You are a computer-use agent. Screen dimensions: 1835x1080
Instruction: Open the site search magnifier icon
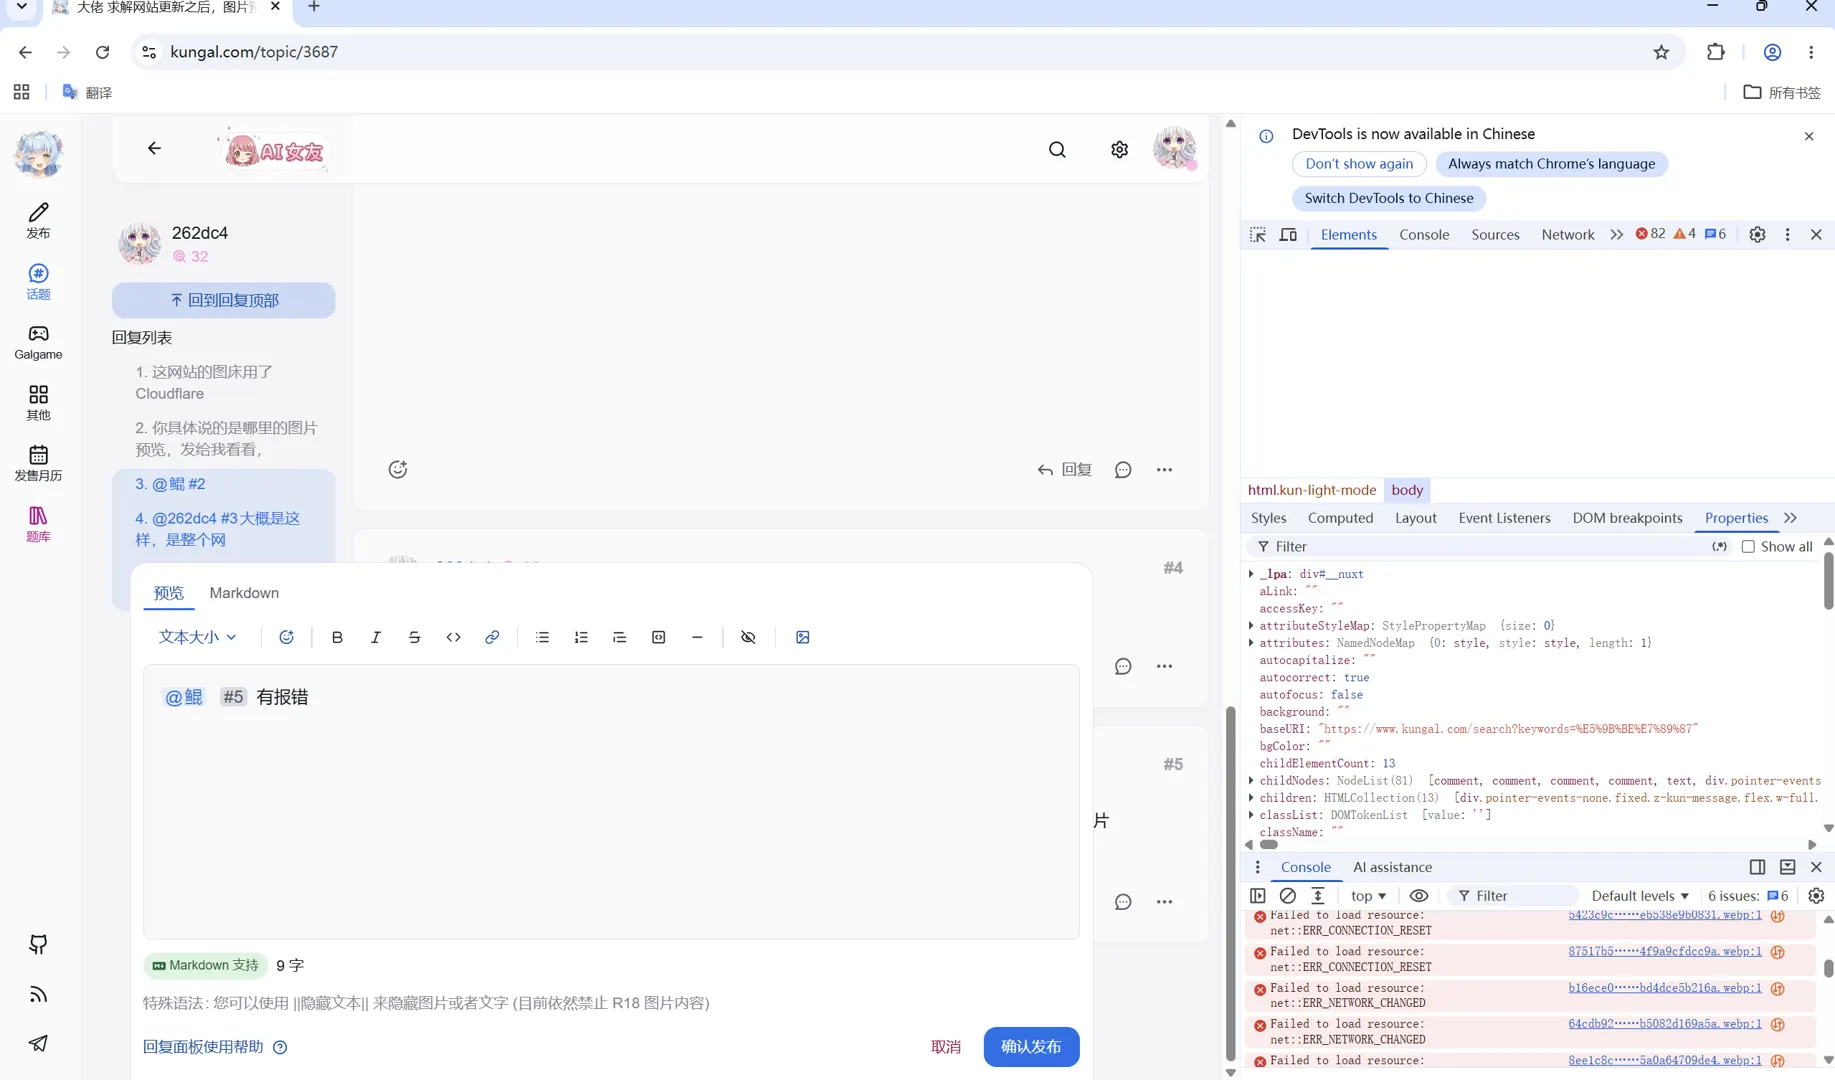(x=1057, y=149)
